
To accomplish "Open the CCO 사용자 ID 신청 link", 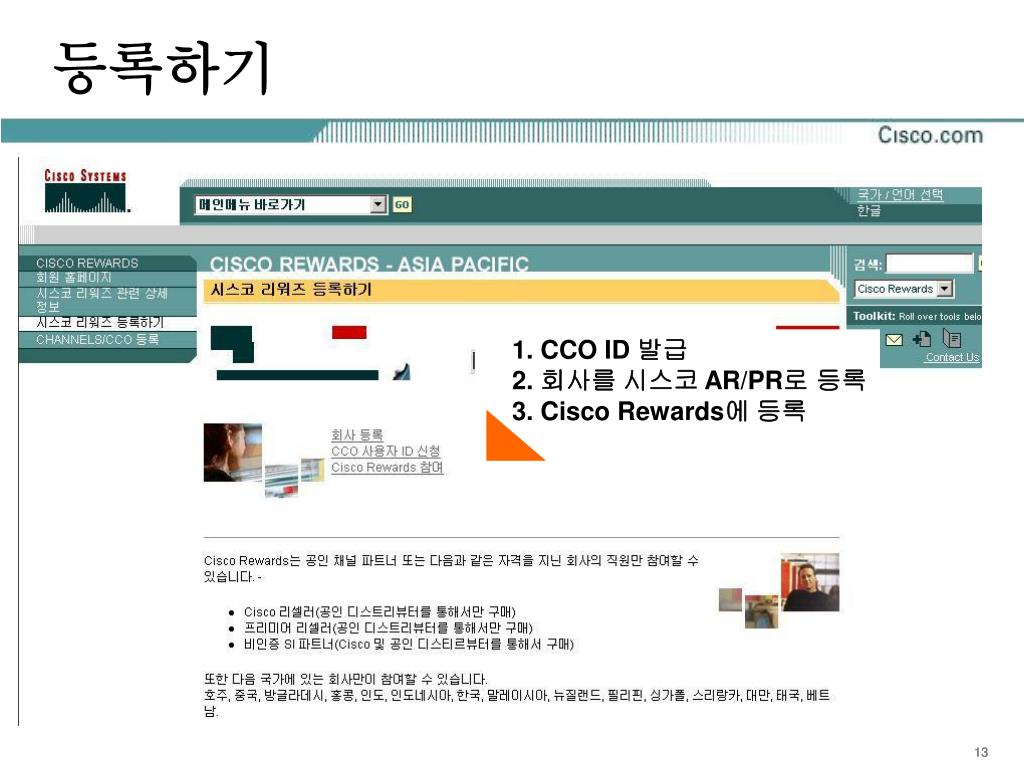I will click(385, 451).
